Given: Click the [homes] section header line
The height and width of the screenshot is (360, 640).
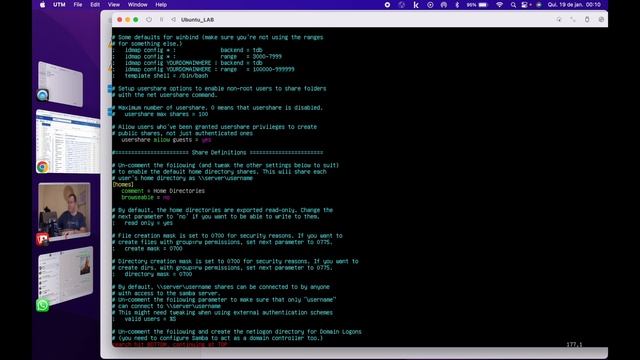Looking at the screenshot, I should point(123,184).
